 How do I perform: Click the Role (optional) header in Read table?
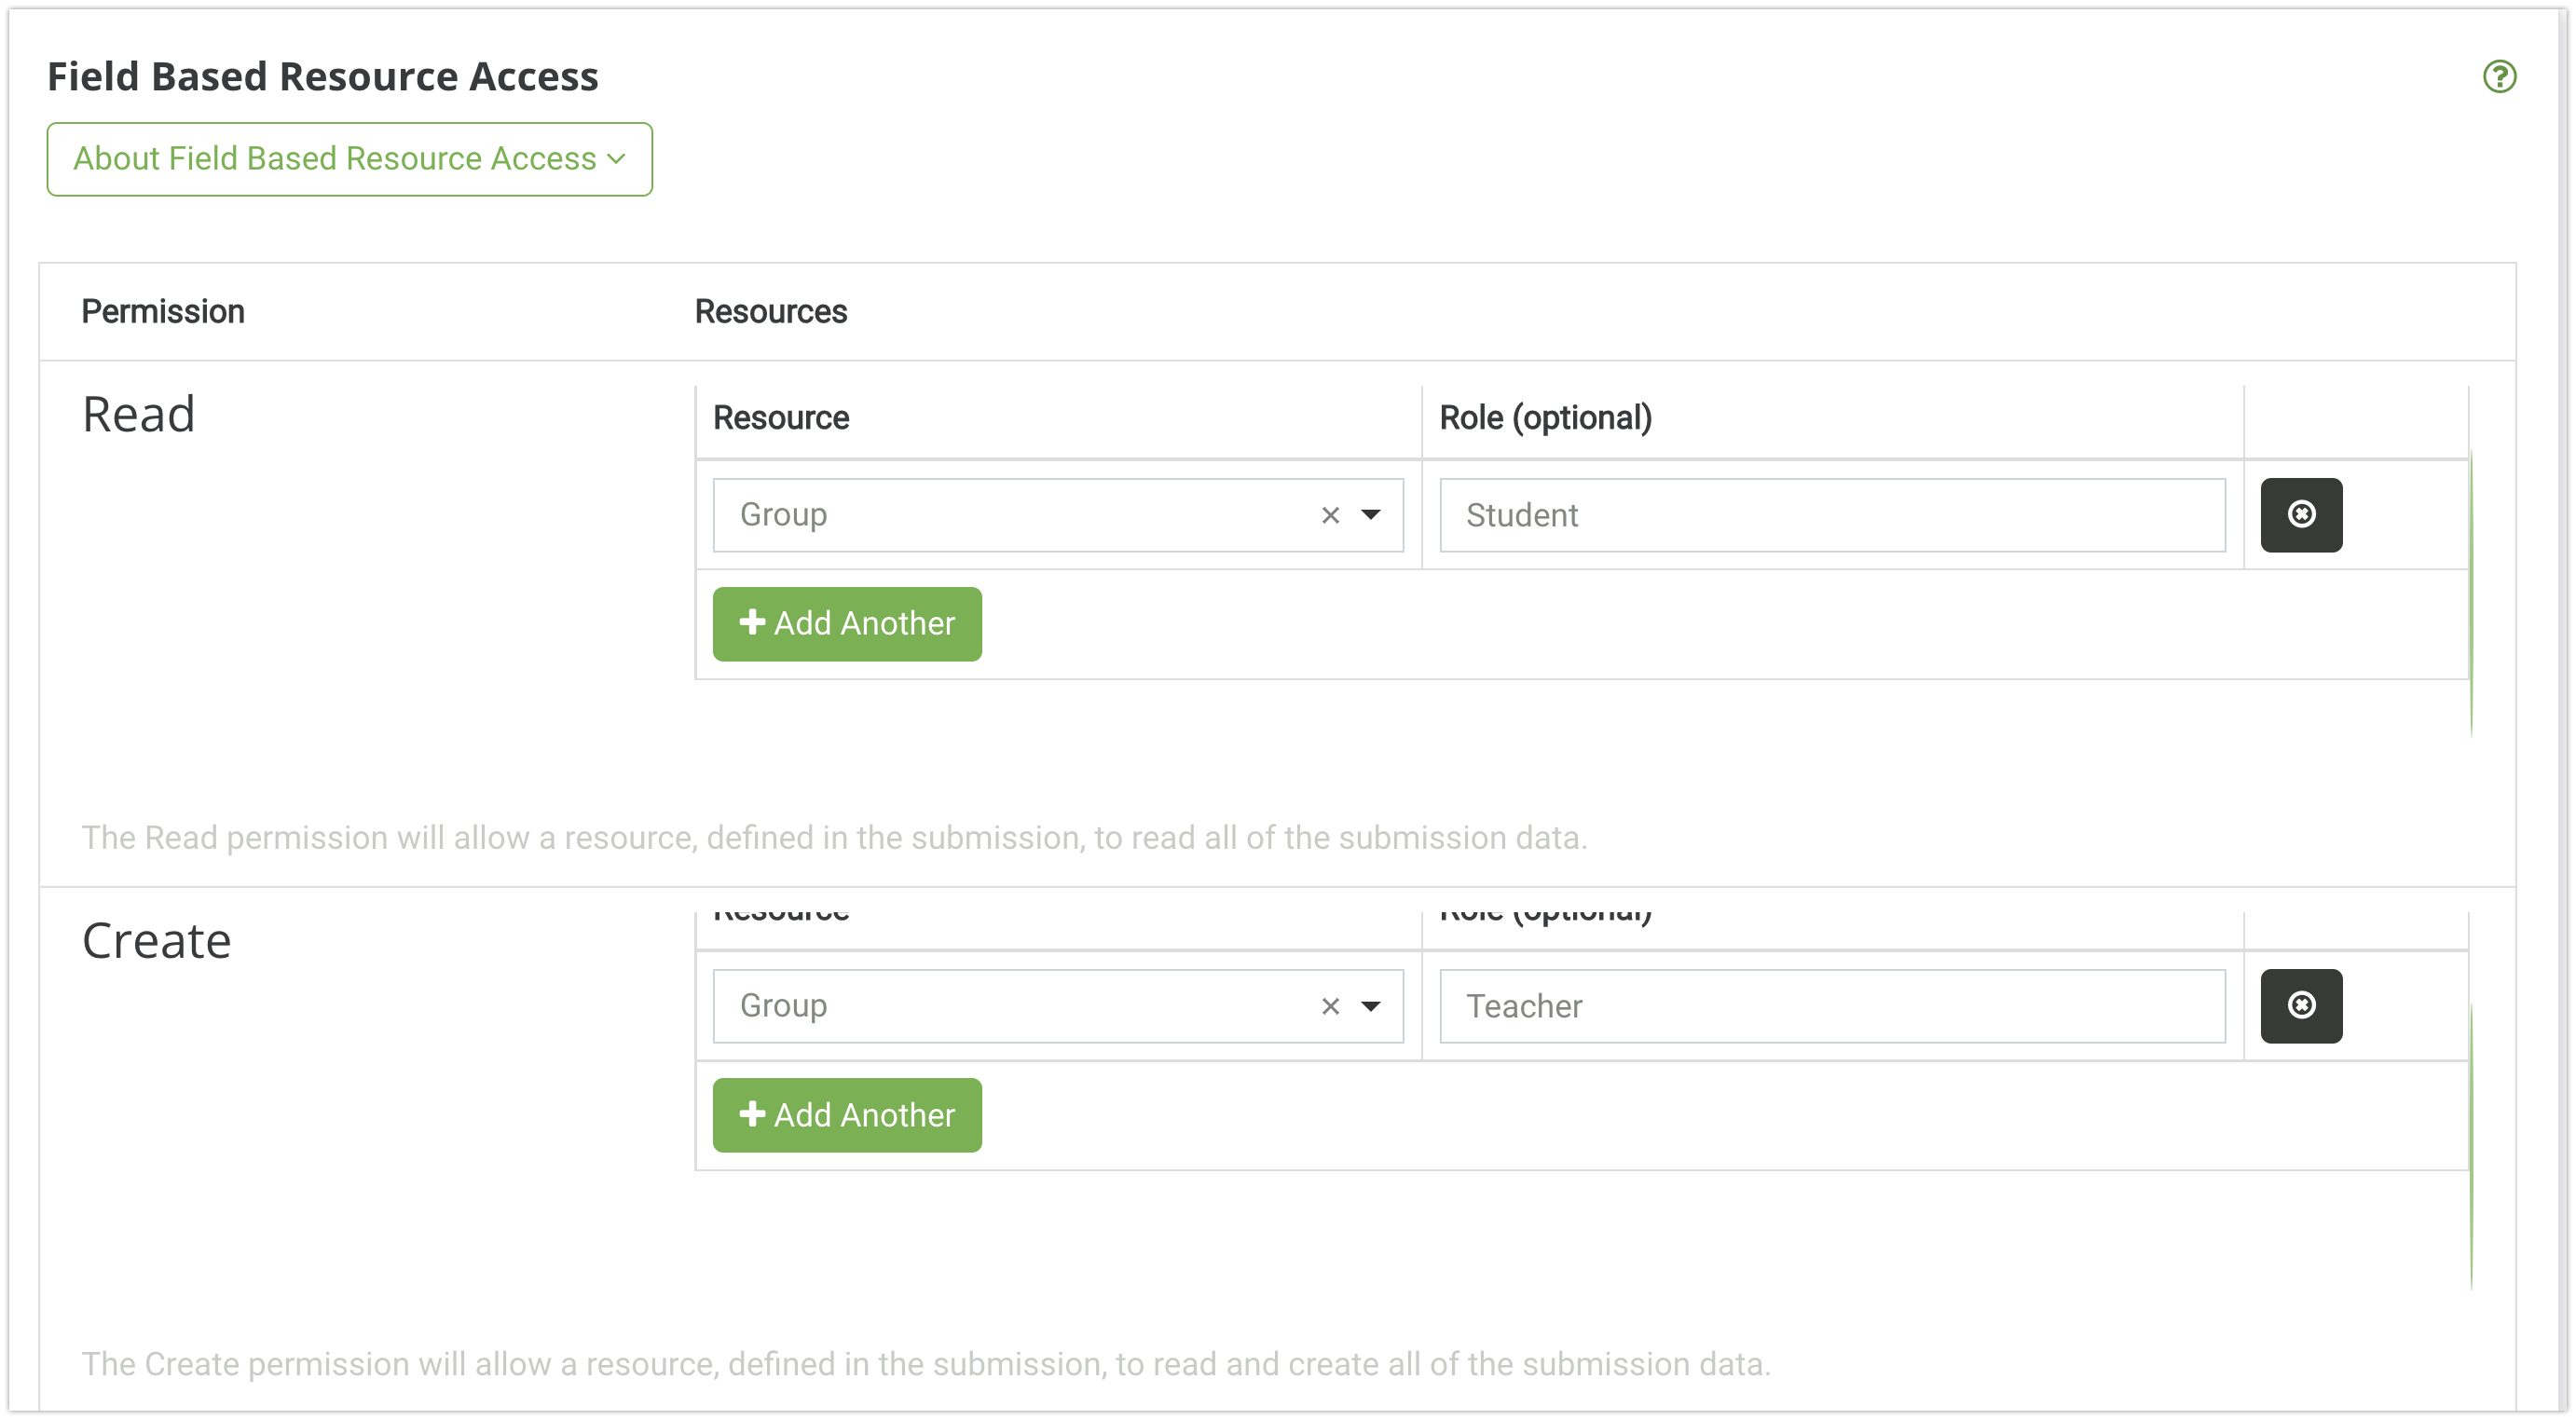pos(1545,418)
